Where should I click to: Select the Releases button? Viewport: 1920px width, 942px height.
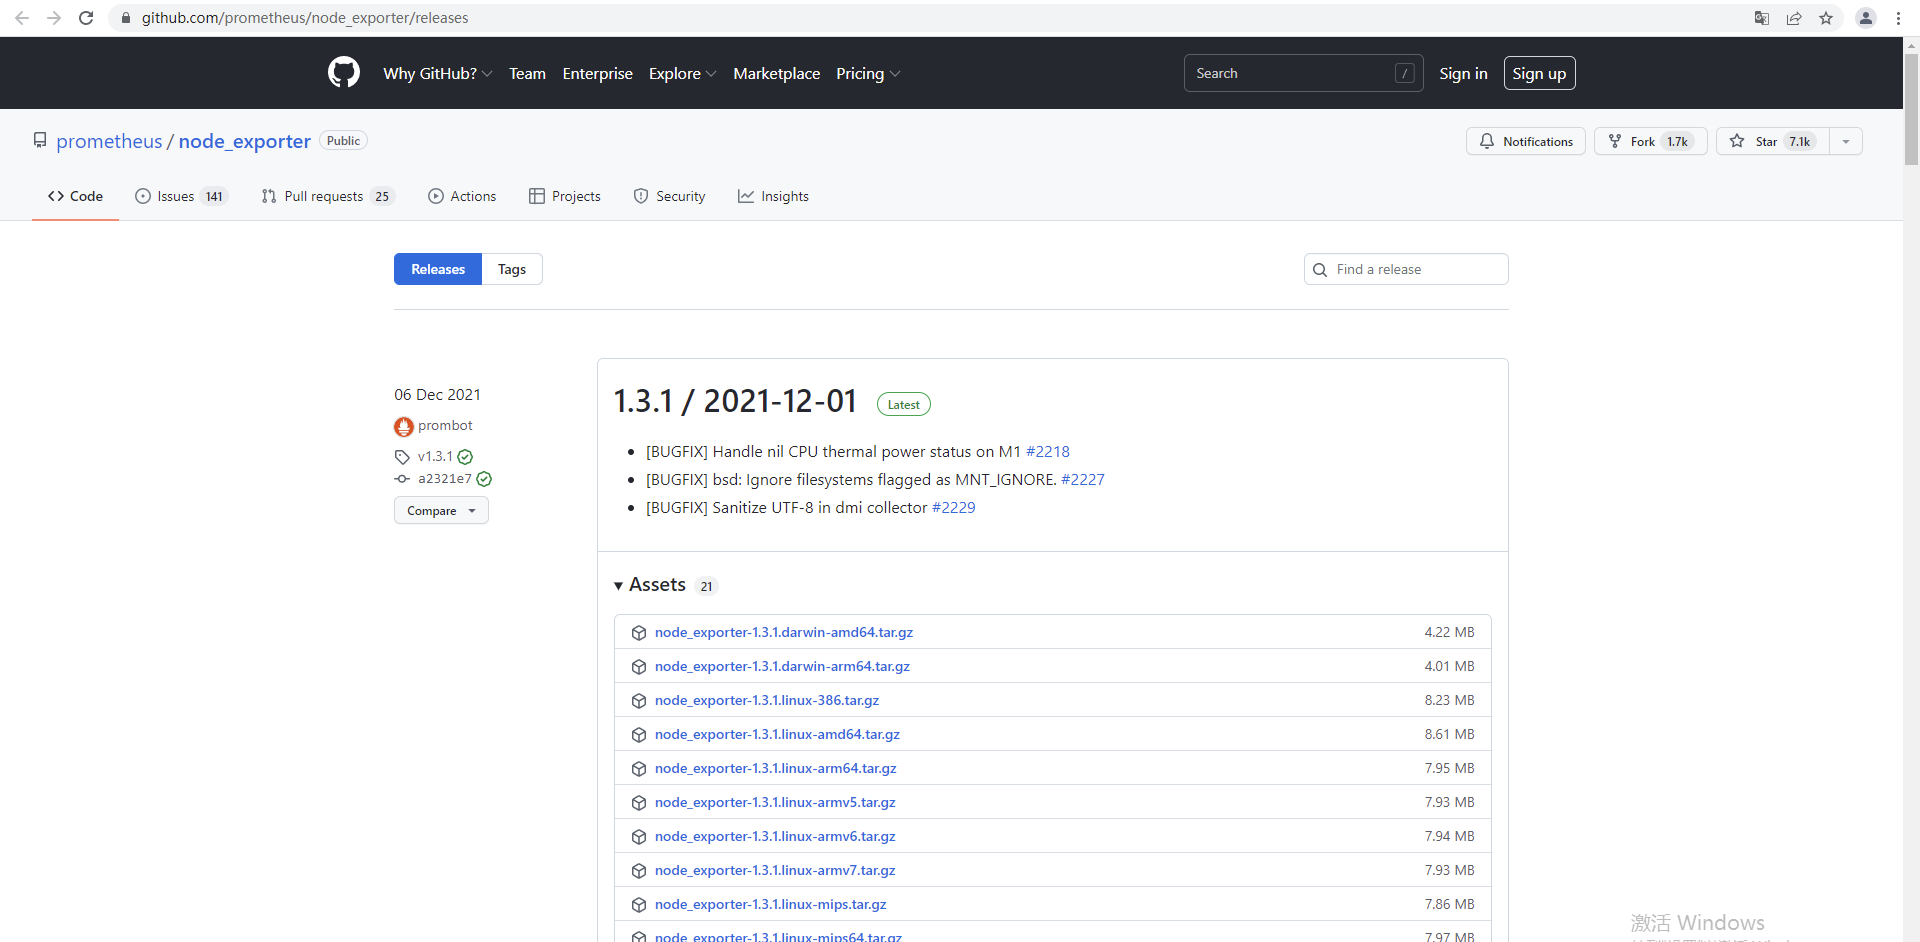(x=438, y=269)
